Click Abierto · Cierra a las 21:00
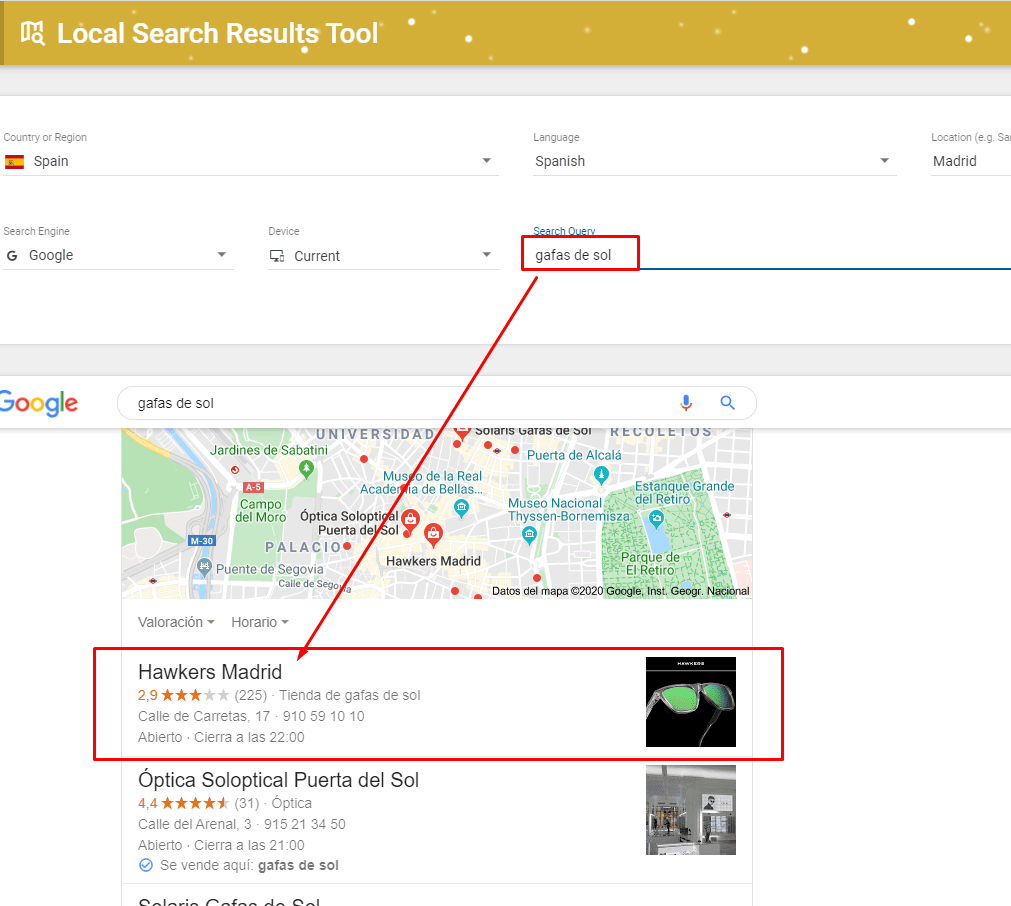The image size is (1011, 906). coord(221,845)
